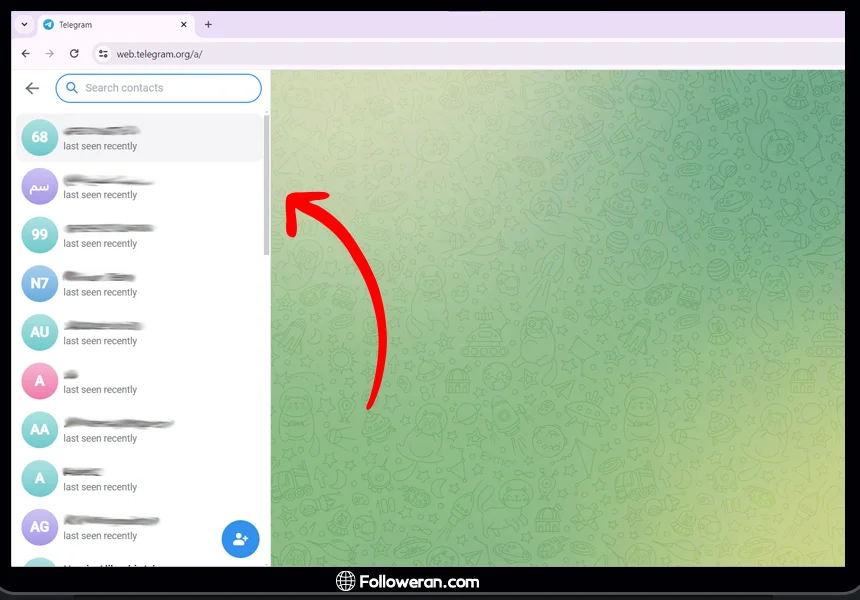
Task: Go back using the contacts panel arrow
Action: (x=32, y=88)
